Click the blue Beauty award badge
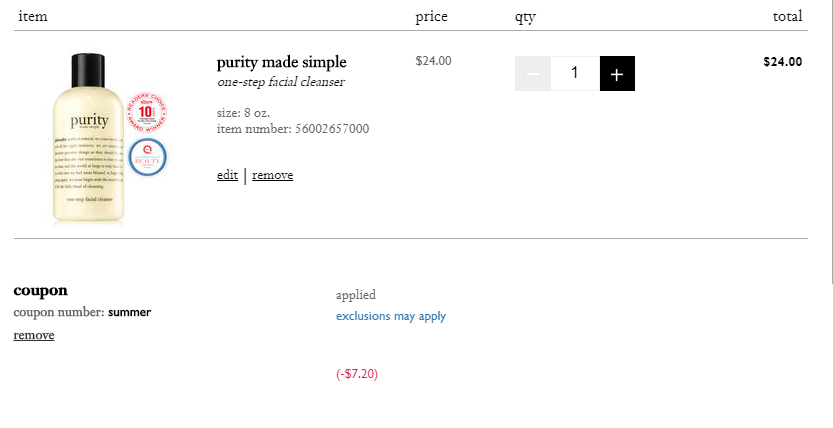This screenshot has height=428, width=833. coord(148,157)
